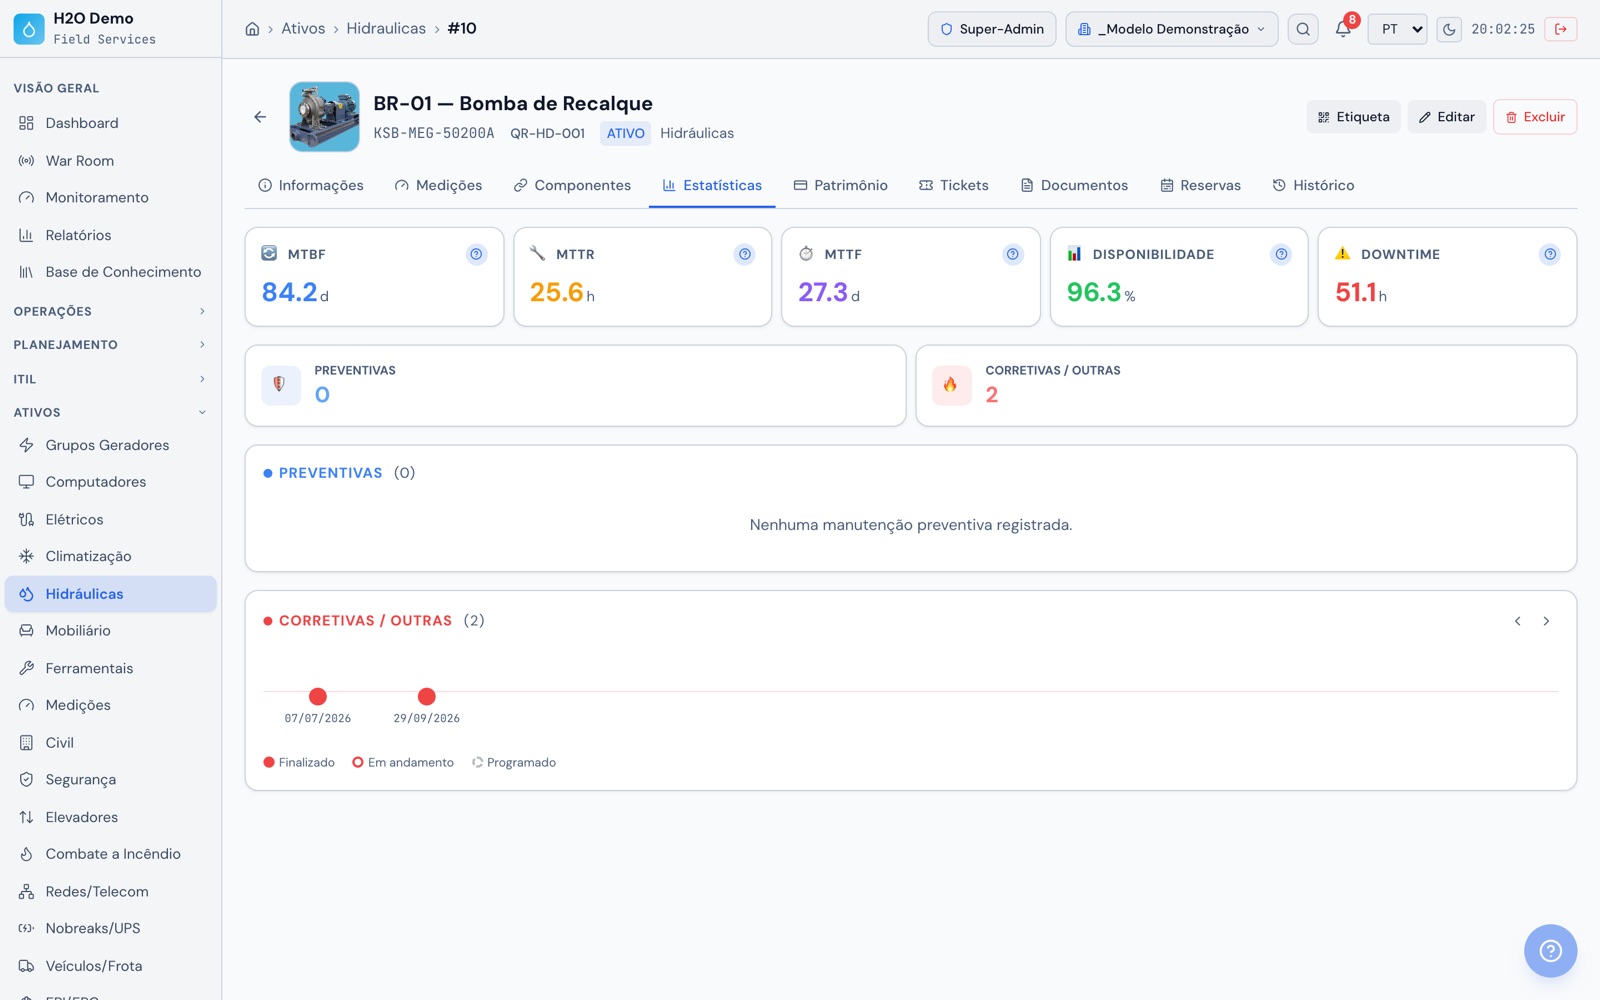Click the H2O Demo water drop logo
Viewport: 1600px width, 1000px height.
[x=29, y=29]
